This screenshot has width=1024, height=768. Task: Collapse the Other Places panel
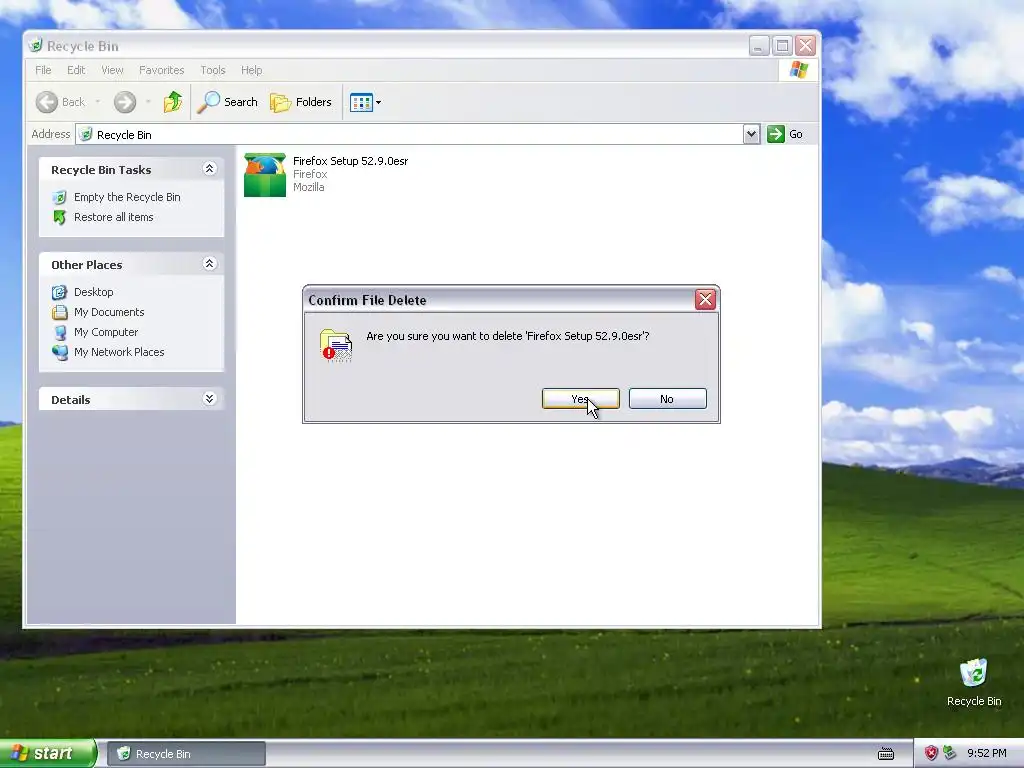209,264
